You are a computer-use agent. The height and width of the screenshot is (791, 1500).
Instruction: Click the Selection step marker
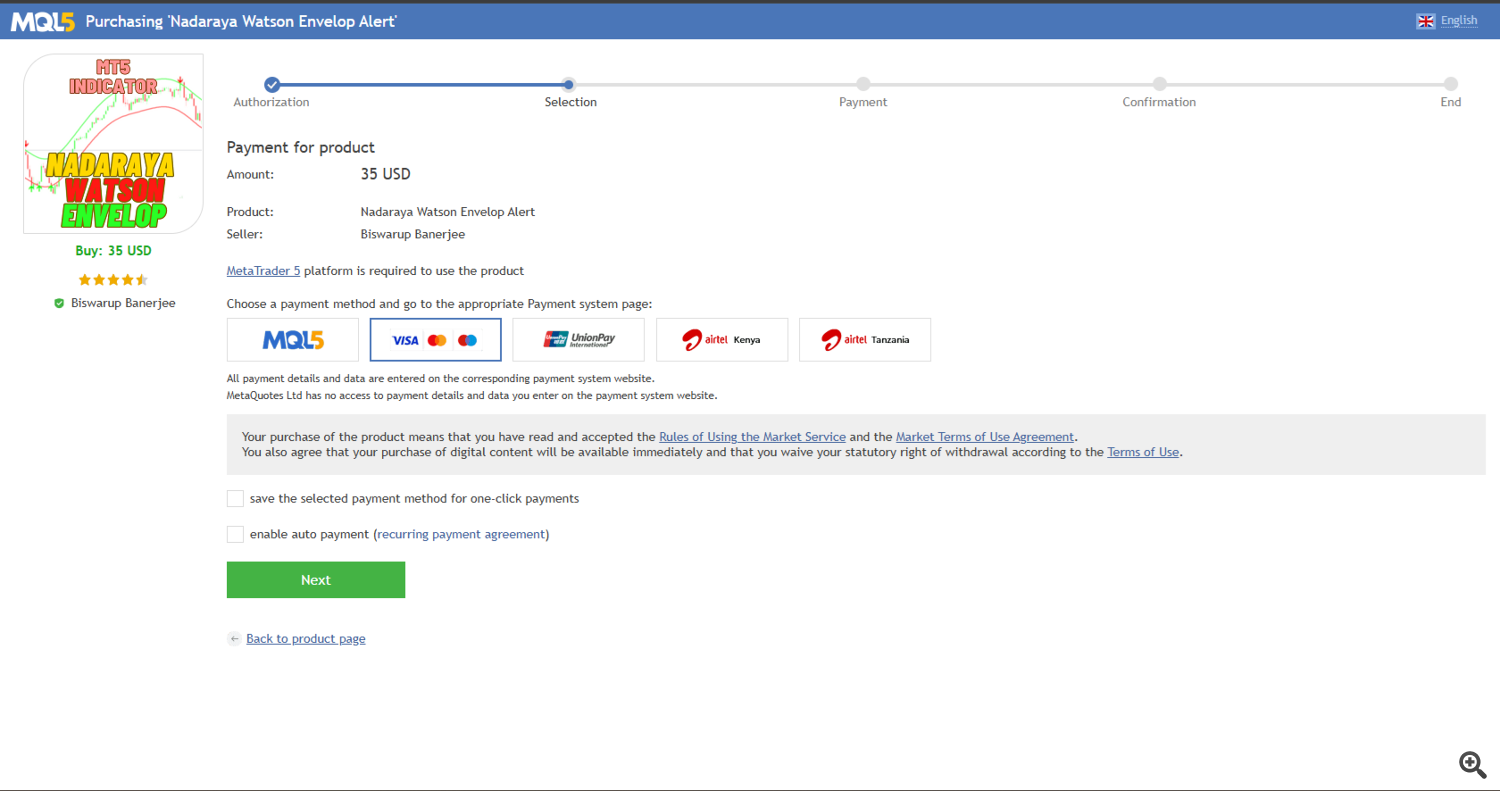pos(568,85)
